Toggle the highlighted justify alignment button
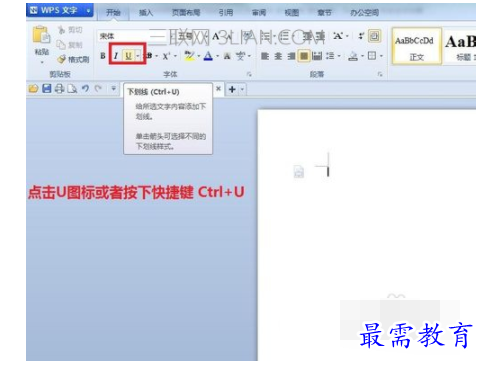 (304, 56)
